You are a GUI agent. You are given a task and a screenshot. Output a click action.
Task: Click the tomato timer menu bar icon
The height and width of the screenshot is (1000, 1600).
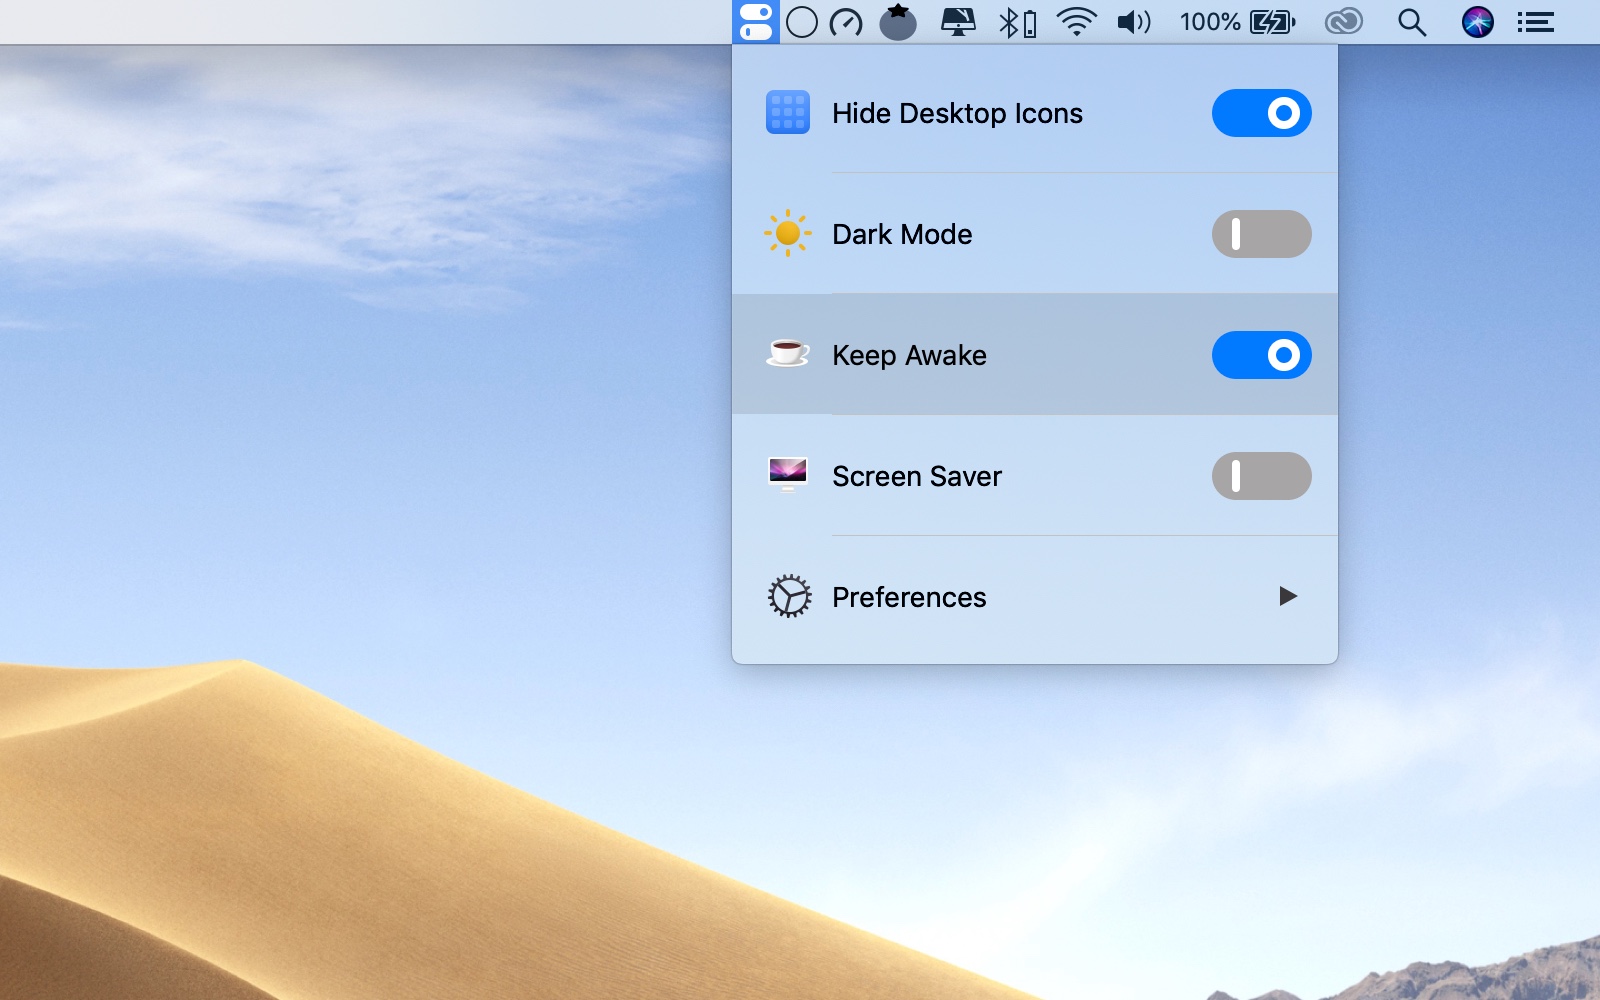897,22
